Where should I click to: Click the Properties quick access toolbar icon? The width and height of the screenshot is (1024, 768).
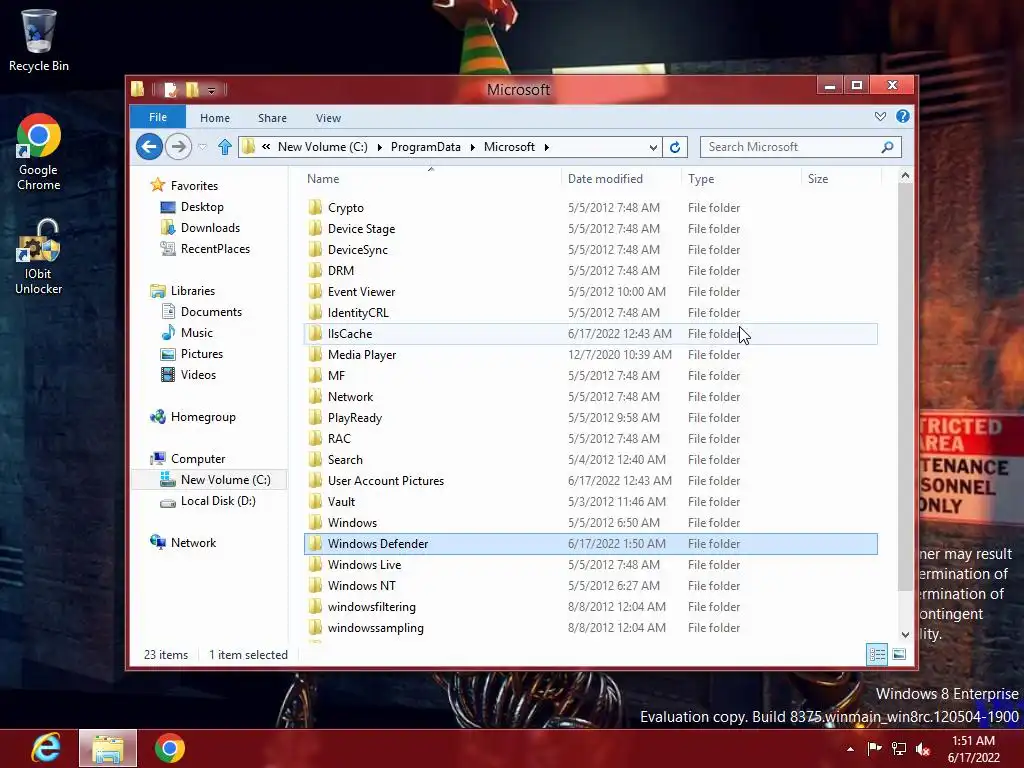pos(170,89)
